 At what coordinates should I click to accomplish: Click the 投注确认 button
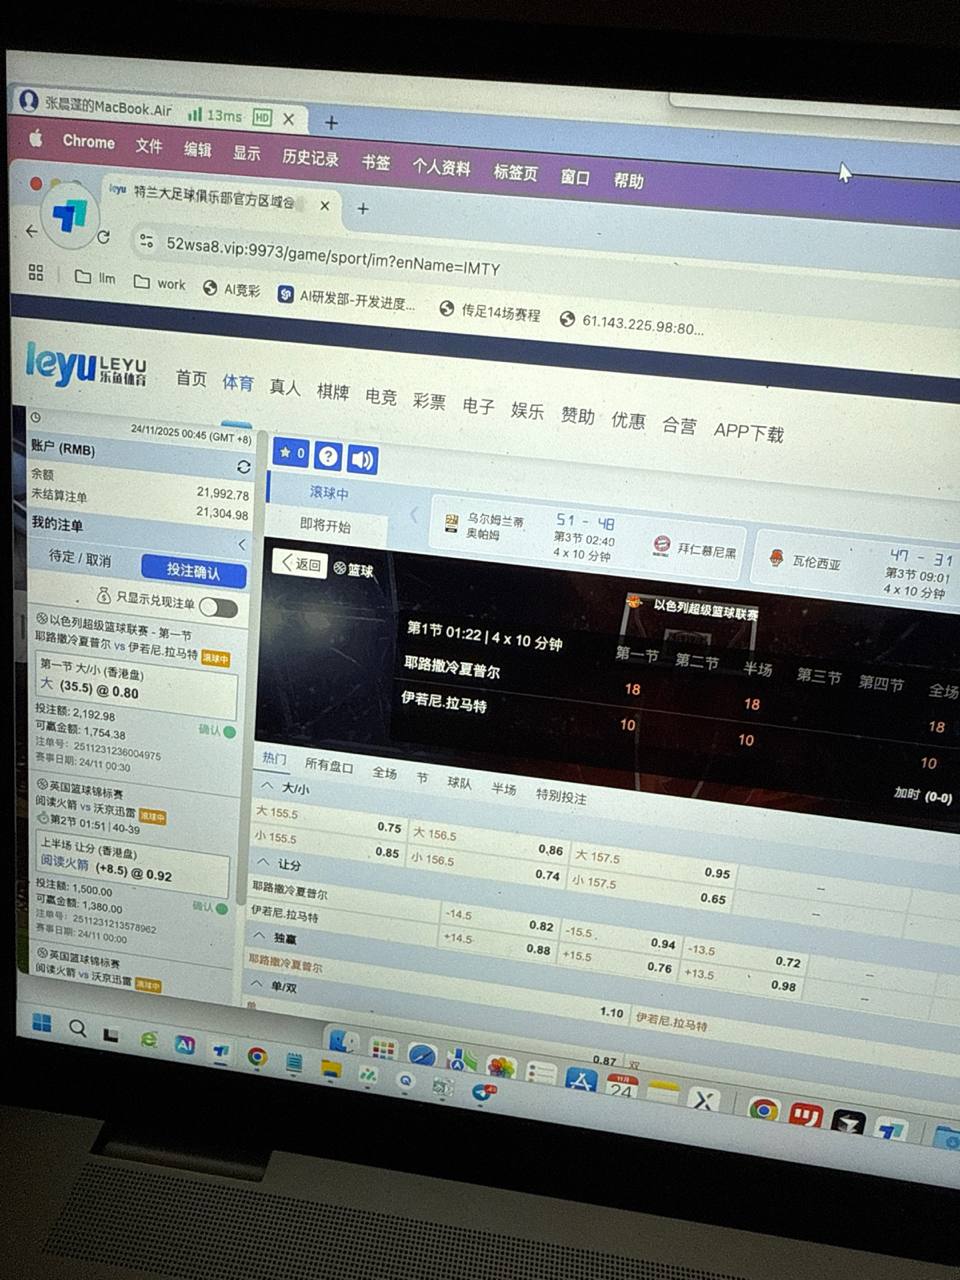click(x=193, y=571)
